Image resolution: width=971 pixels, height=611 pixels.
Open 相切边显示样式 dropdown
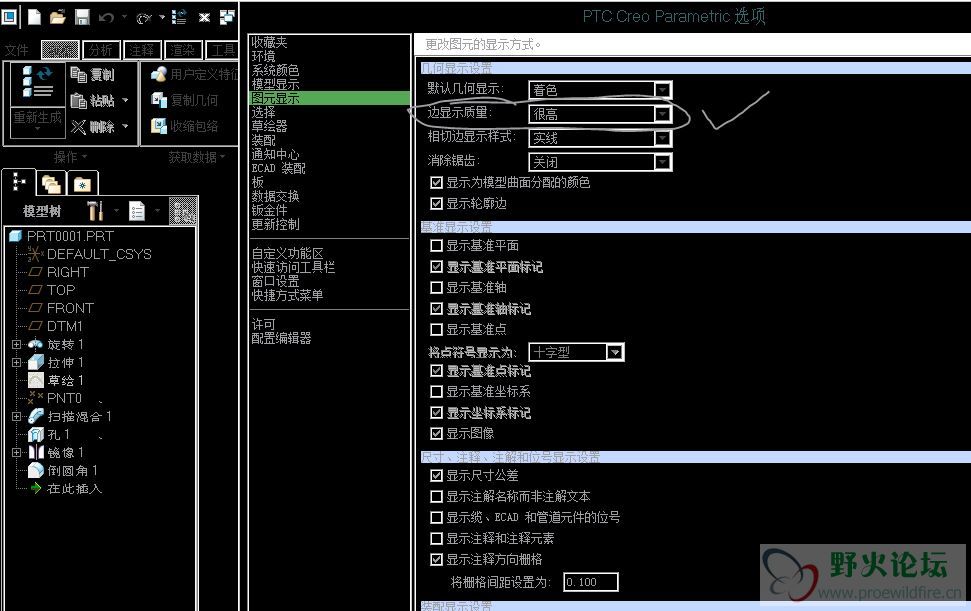663,138
